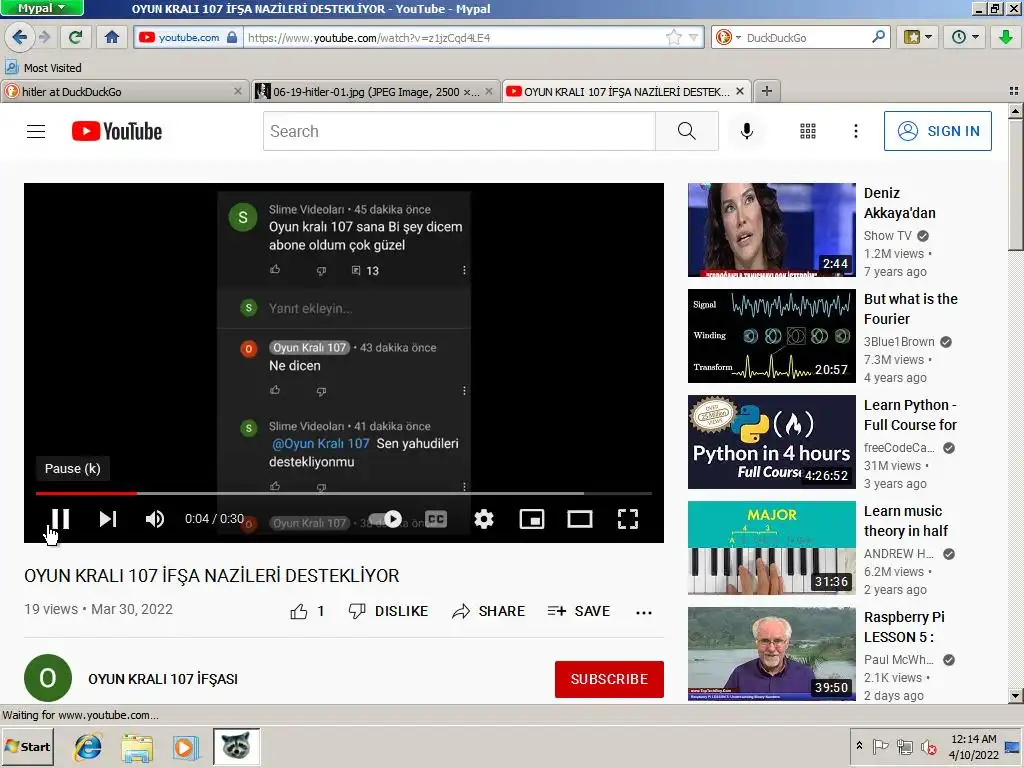
Task: Open the list all tabs button
Action: click(x=1014, y=91)
